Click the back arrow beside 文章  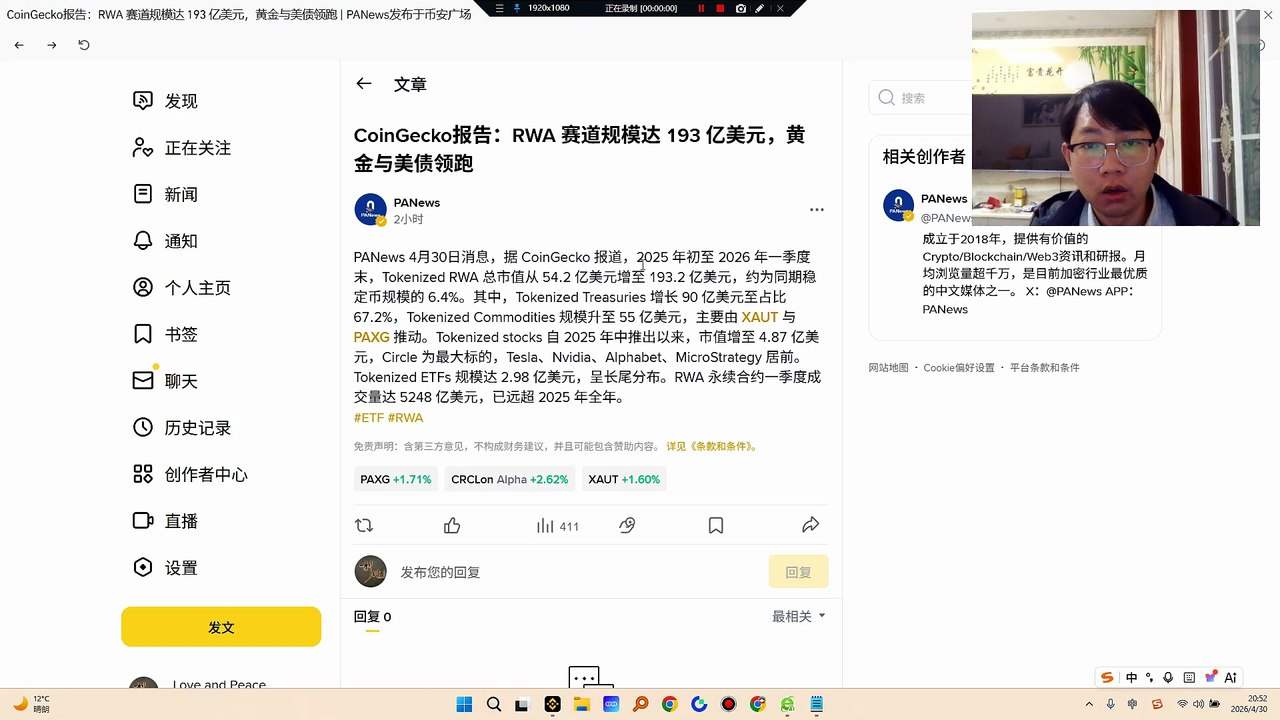364,84
